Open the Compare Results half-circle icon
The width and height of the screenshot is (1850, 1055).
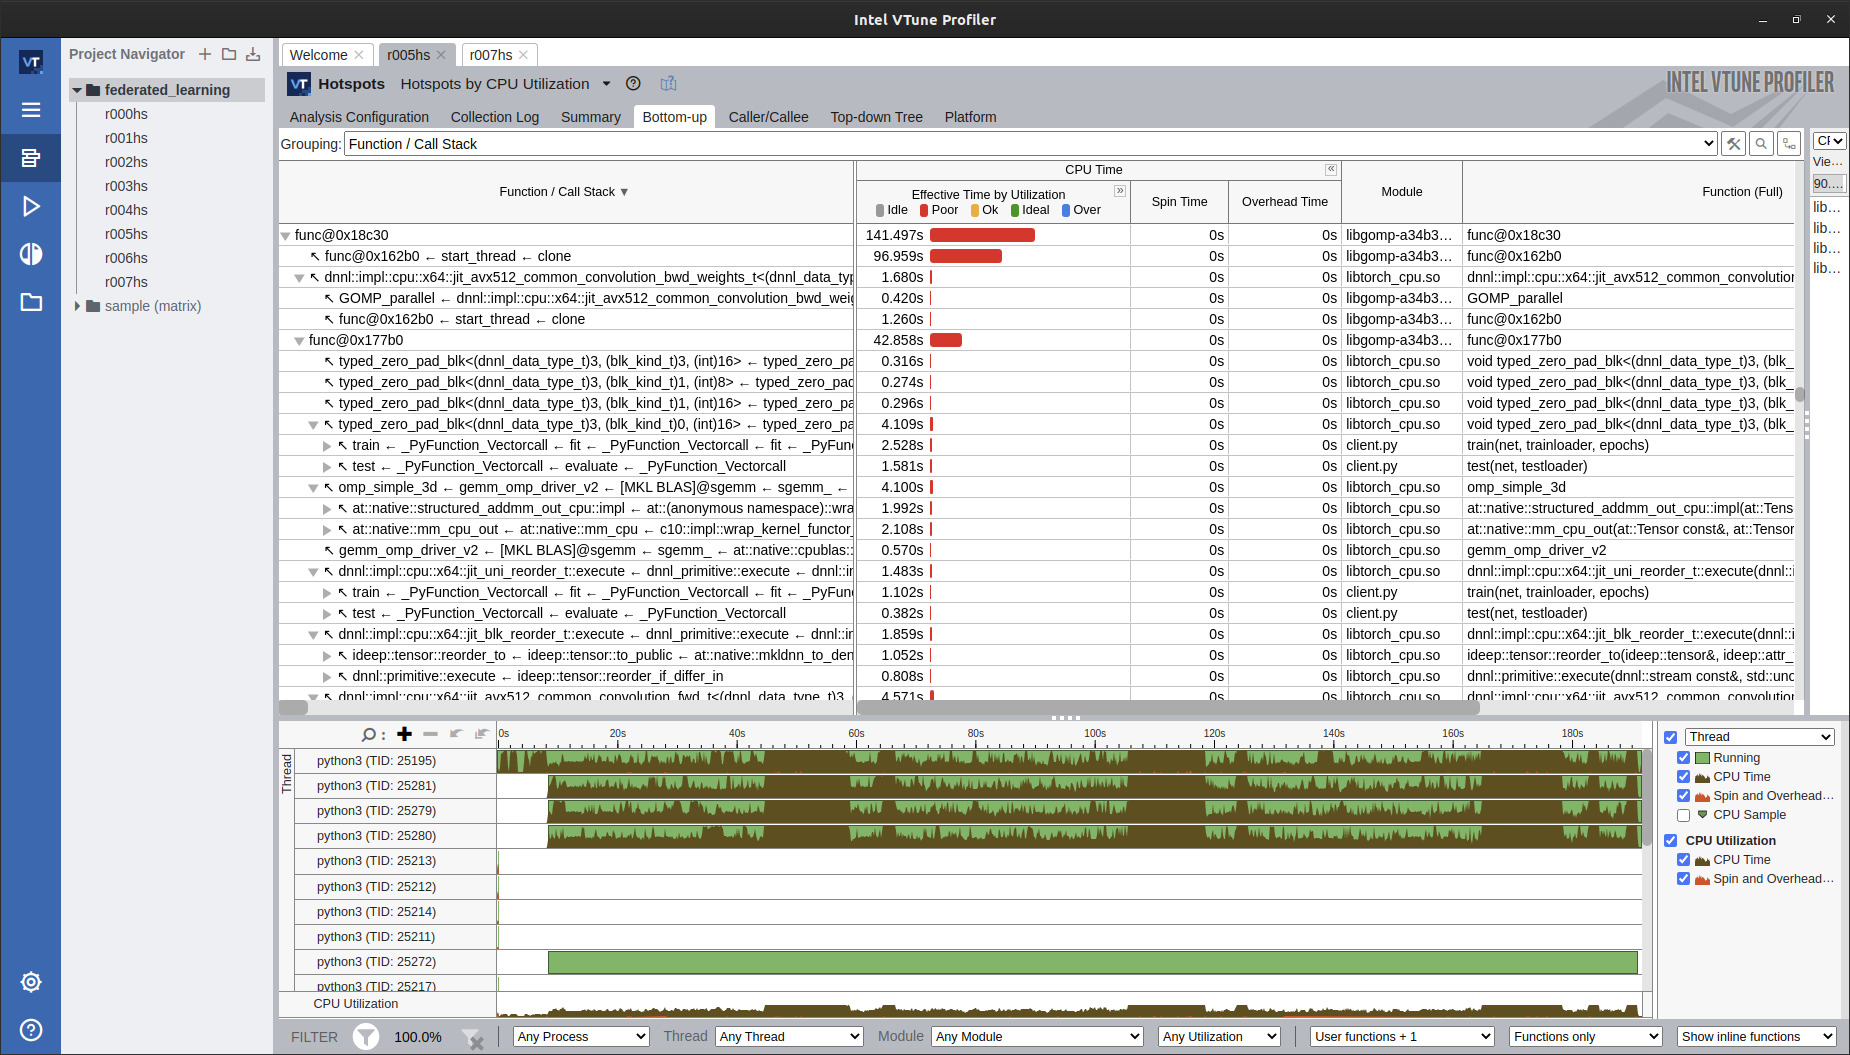(x=31, y=254)
